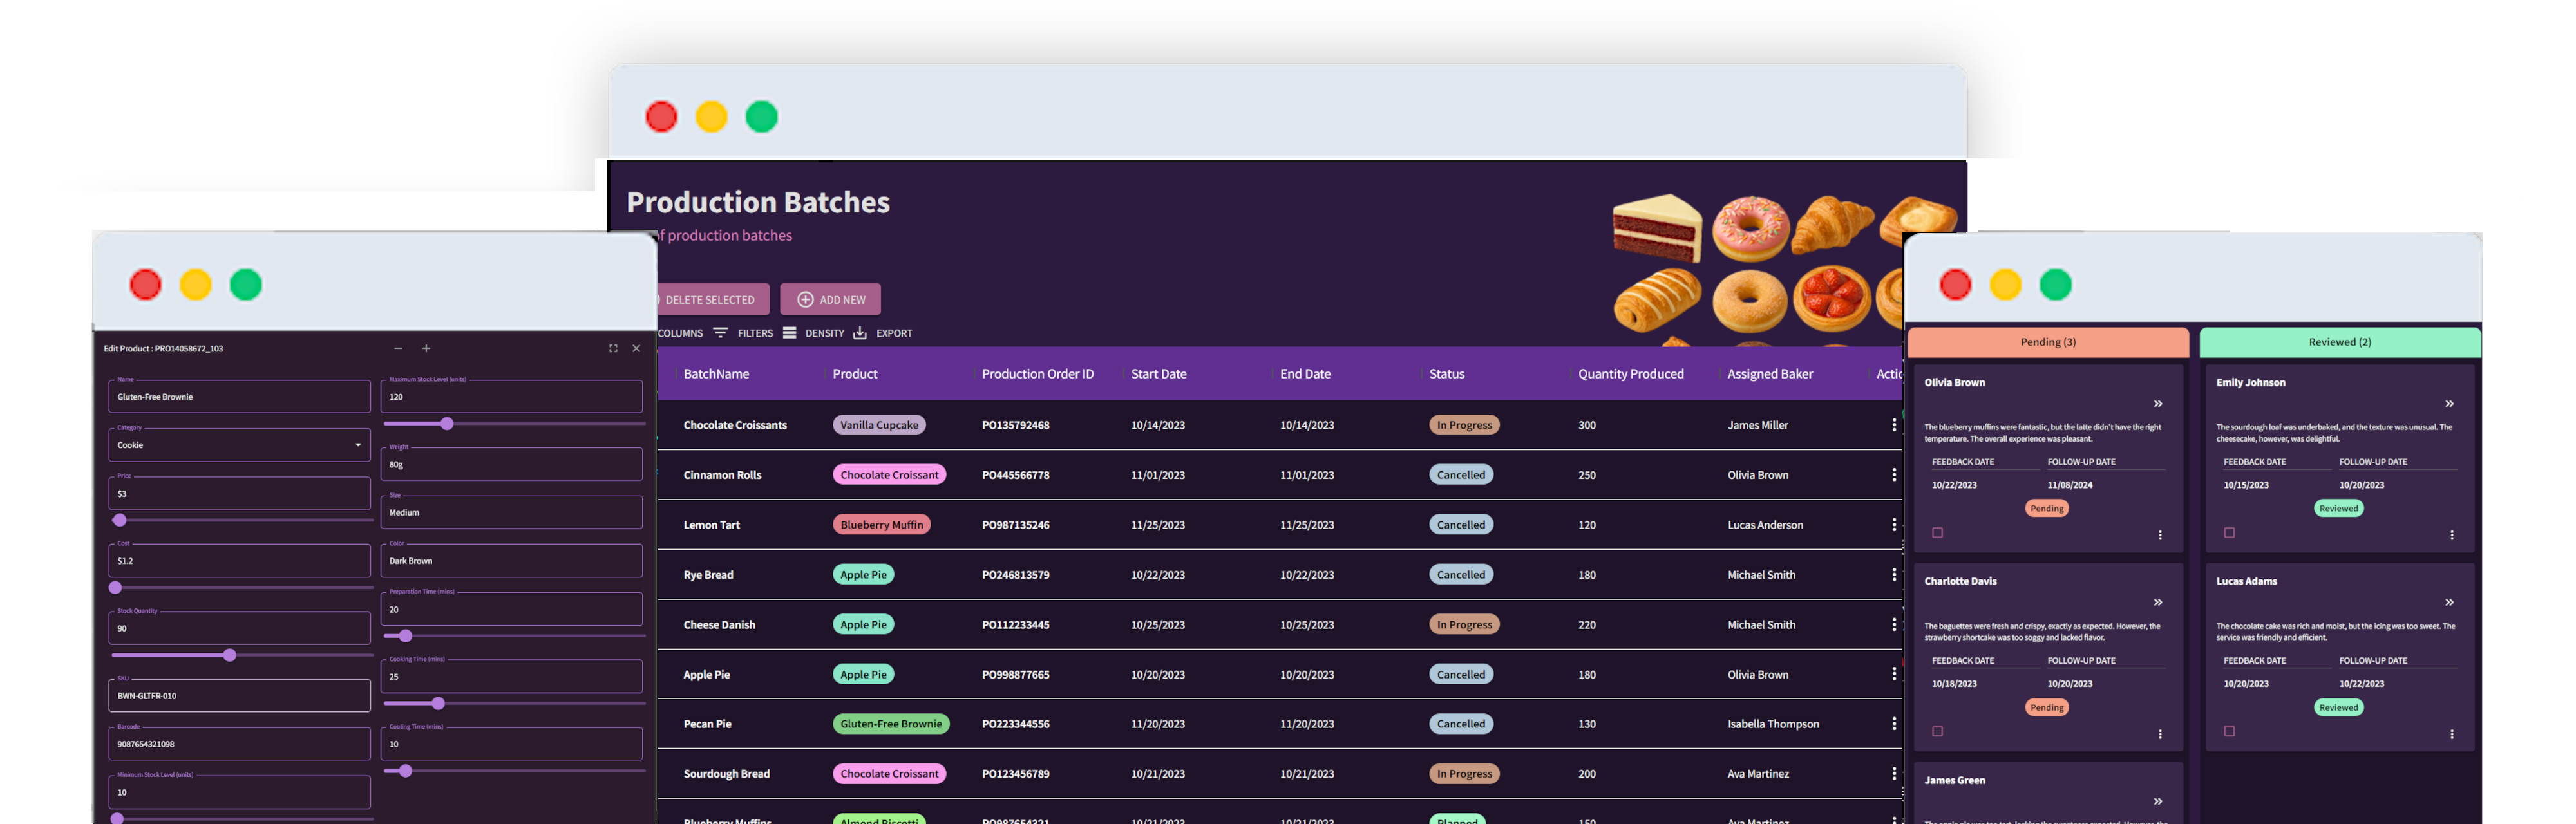Click the Color field showing Dark Brown
Image resolution: width=2576 pixels, height=824 pixels.
(x=511, y=561)
